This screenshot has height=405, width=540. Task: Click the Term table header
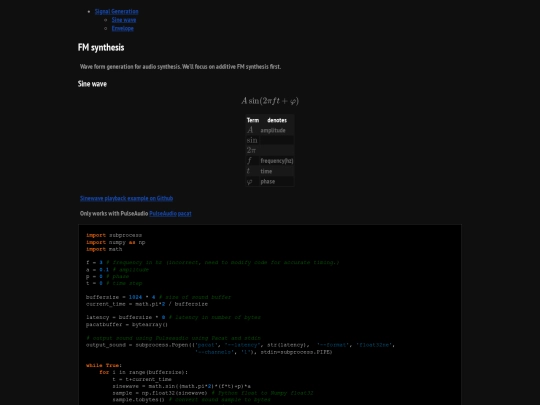(253, 120)
